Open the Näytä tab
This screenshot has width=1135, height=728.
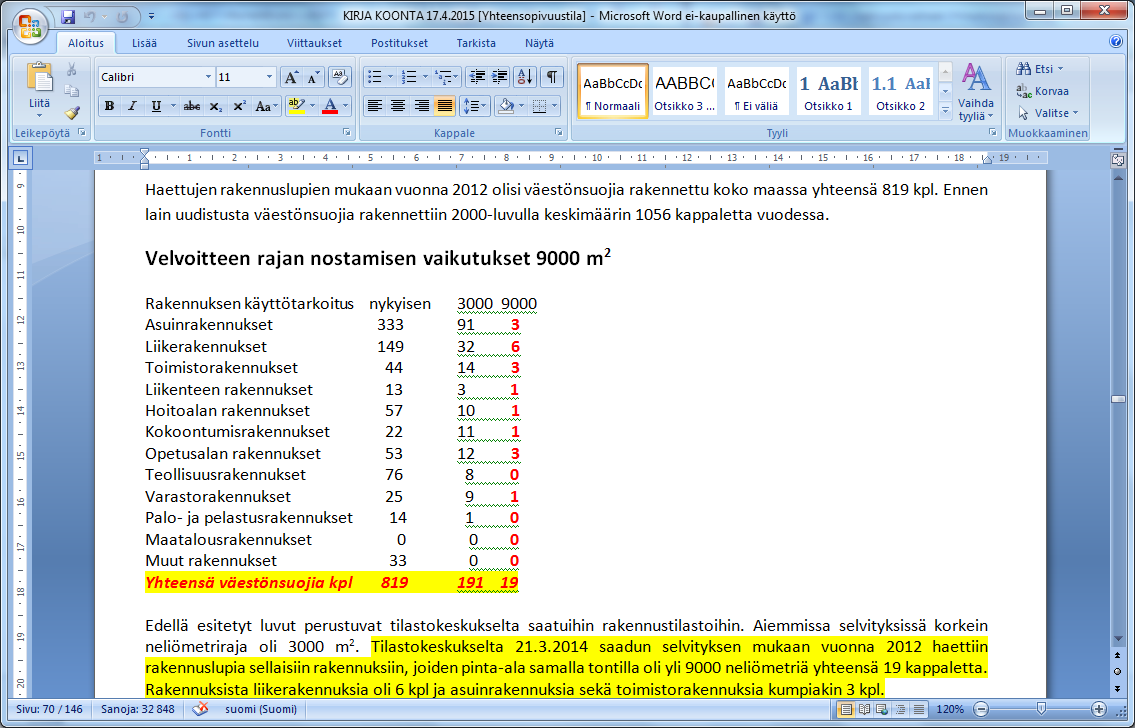pos(539,43)
